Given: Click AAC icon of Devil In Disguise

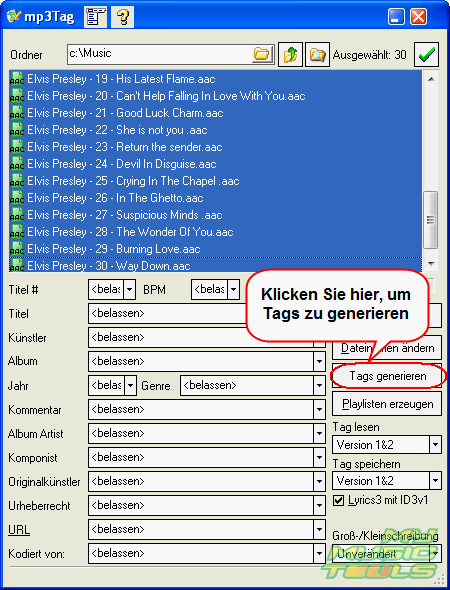Looking at the screenshot, I should 17,164.
